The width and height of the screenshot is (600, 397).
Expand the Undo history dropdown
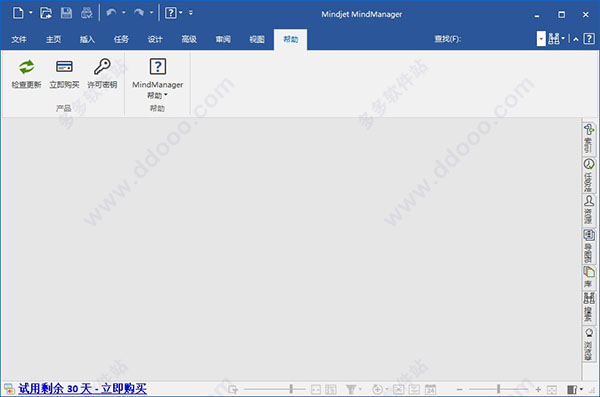click(124, 13)
